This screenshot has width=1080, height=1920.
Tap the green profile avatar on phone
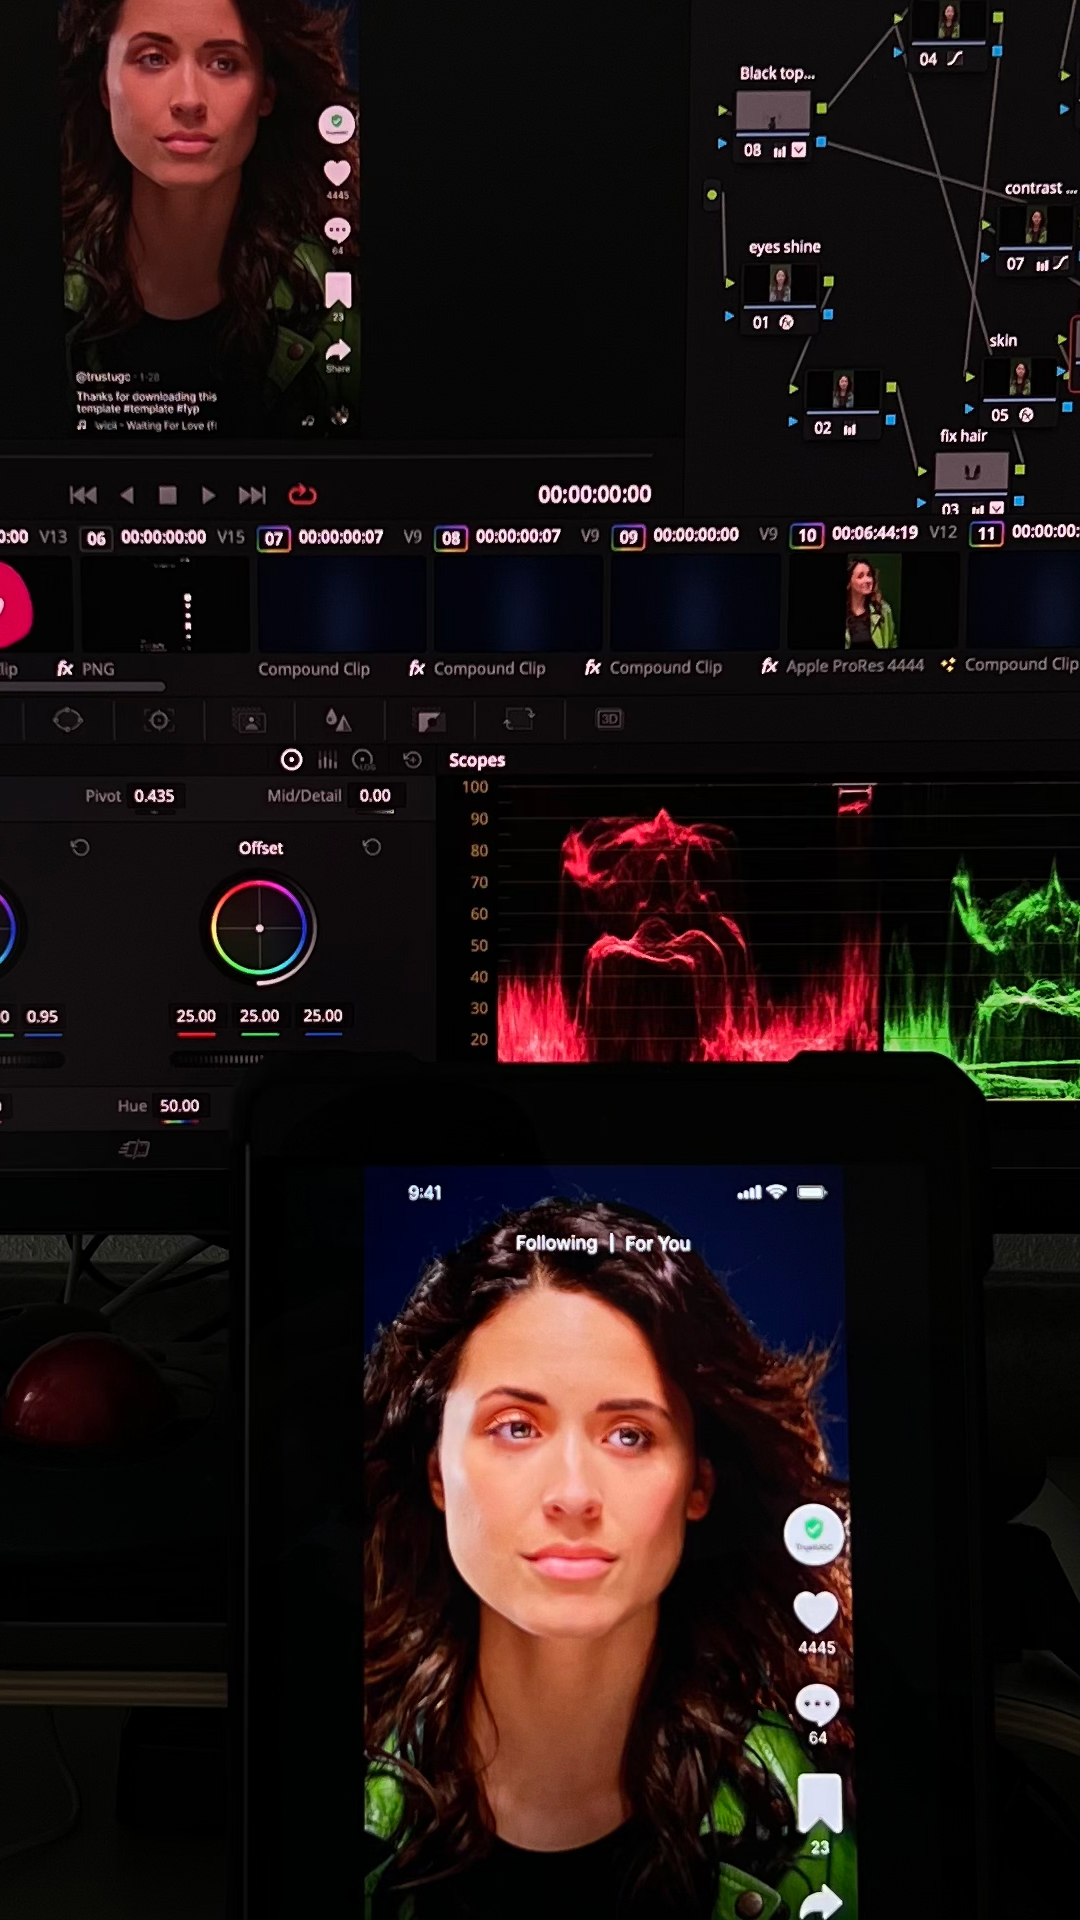pos(814,1533)
